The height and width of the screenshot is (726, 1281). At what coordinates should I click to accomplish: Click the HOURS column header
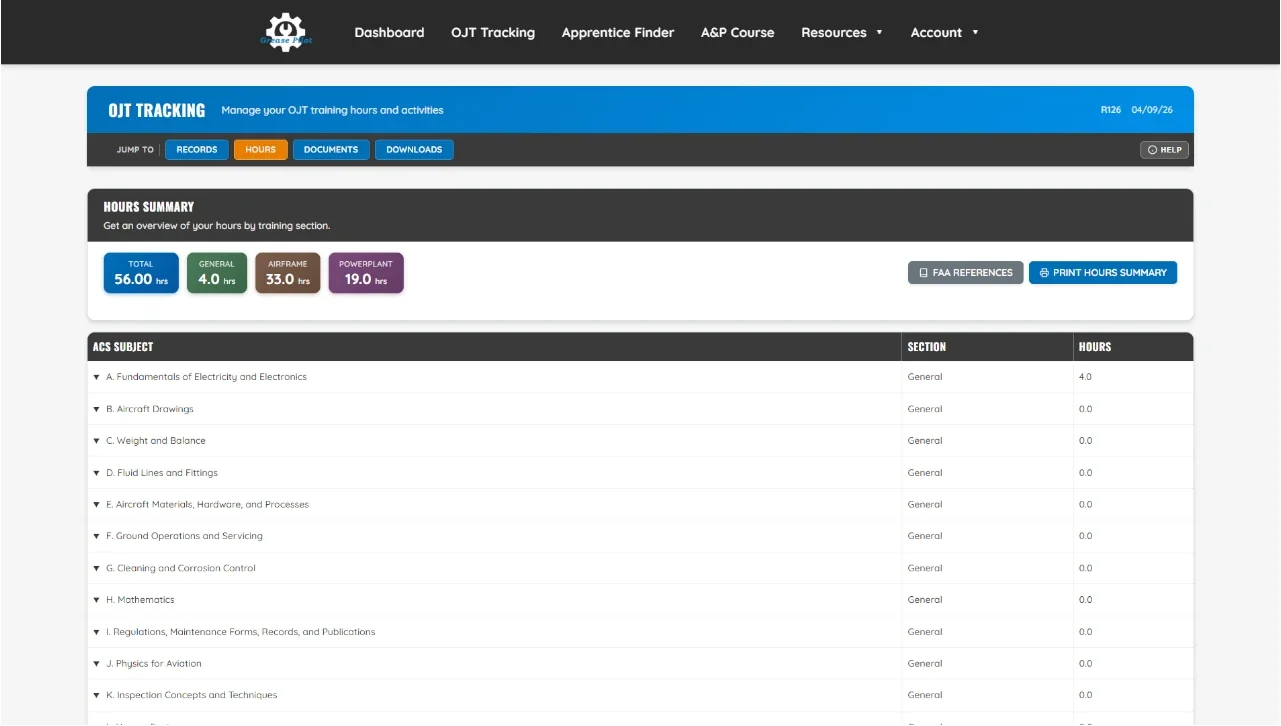pyautogui.click(x=1094, y=346)
